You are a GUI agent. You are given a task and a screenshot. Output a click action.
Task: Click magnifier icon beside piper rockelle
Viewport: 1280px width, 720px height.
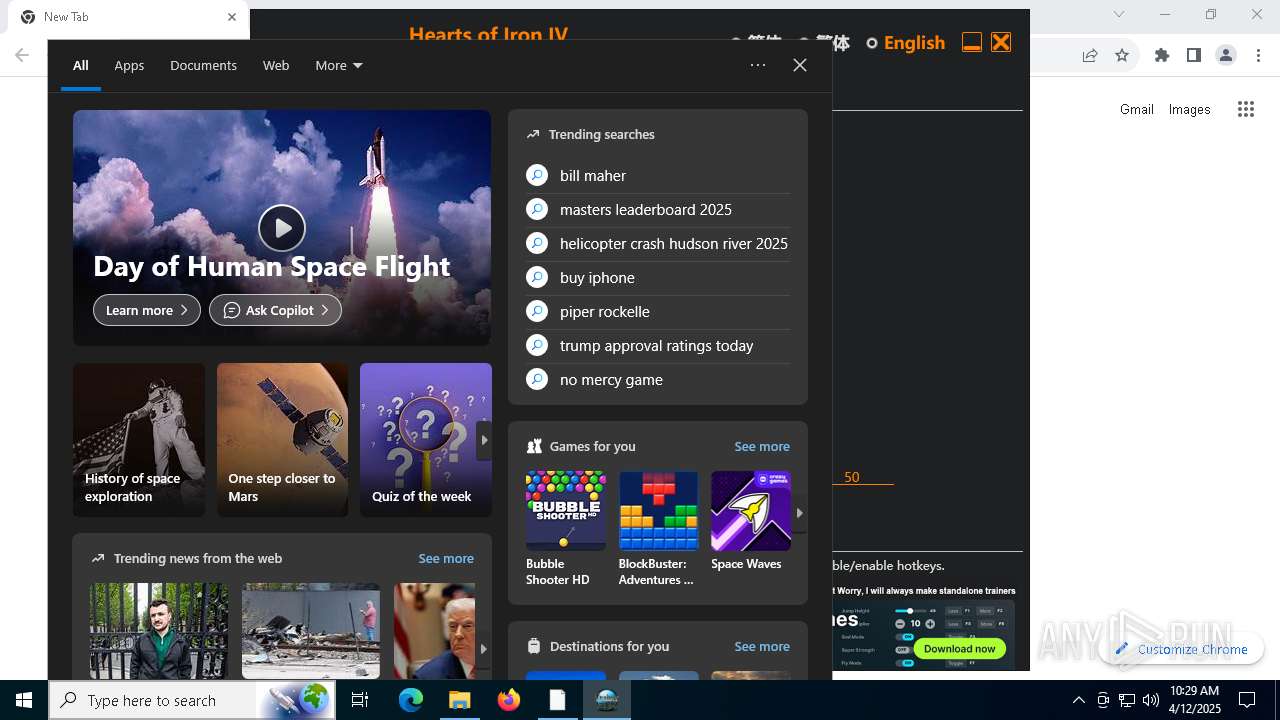(x=537, y=311)
